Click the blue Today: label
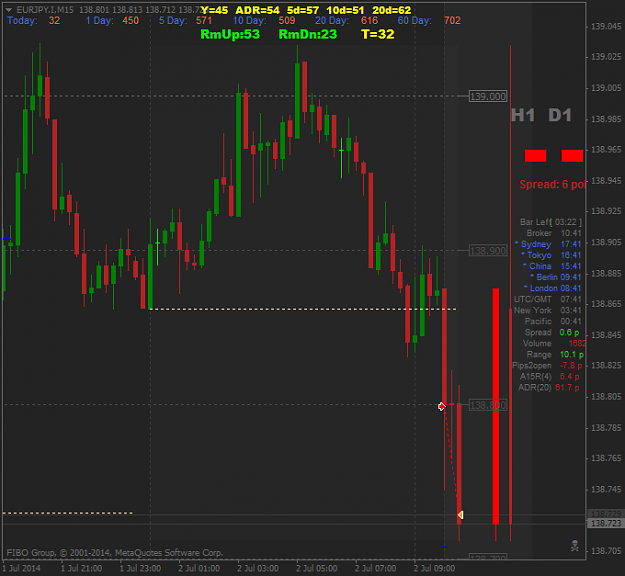 (22, 20)
